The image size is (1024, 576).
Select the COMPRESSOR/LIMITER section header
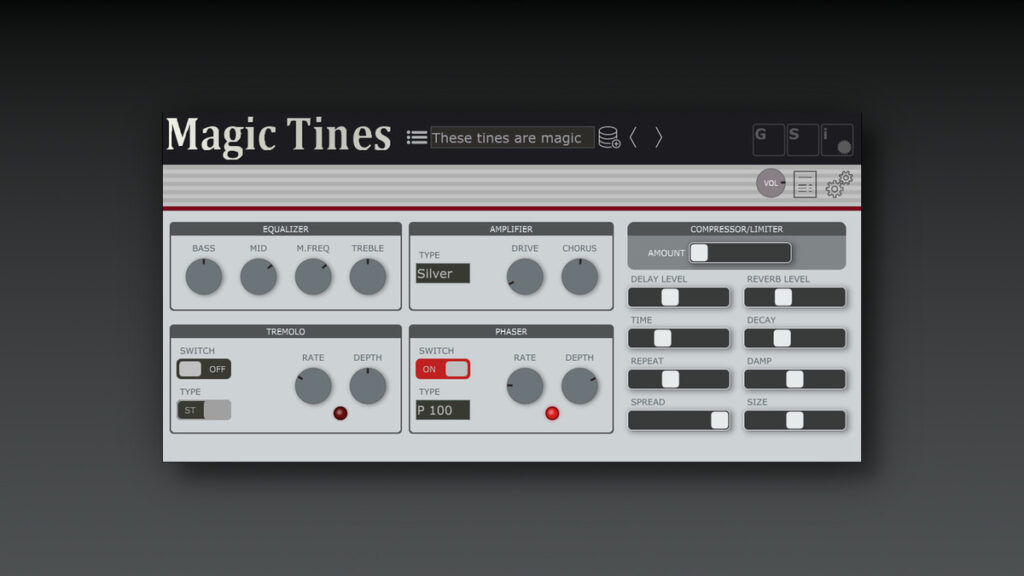pyautogui.click(x=736, y=228)
